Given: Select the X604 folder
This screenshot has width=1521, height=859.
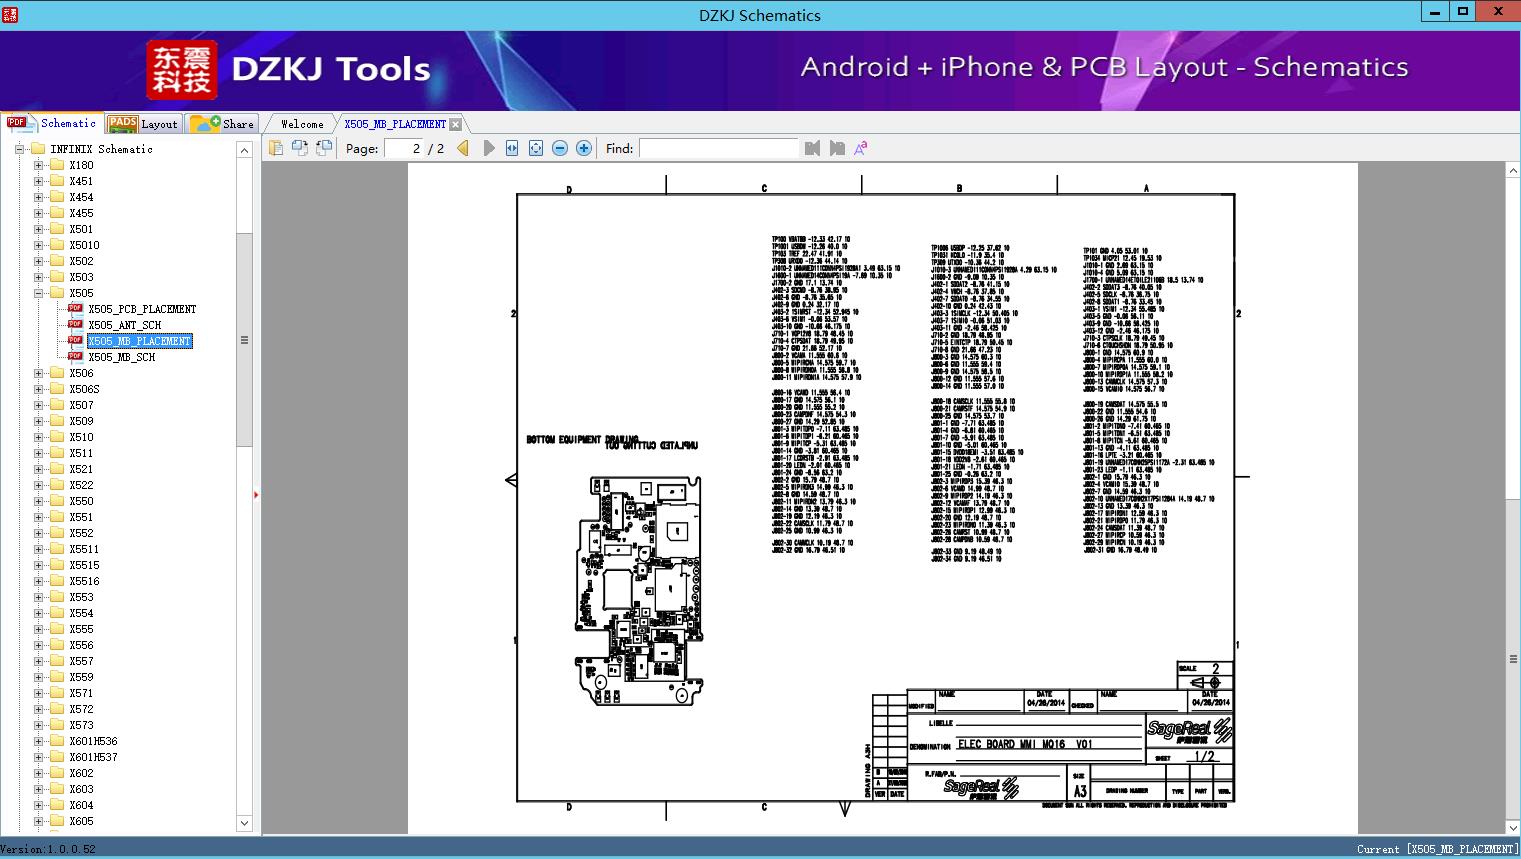Looking at the screenshot, I should click(x=81, y=805).
